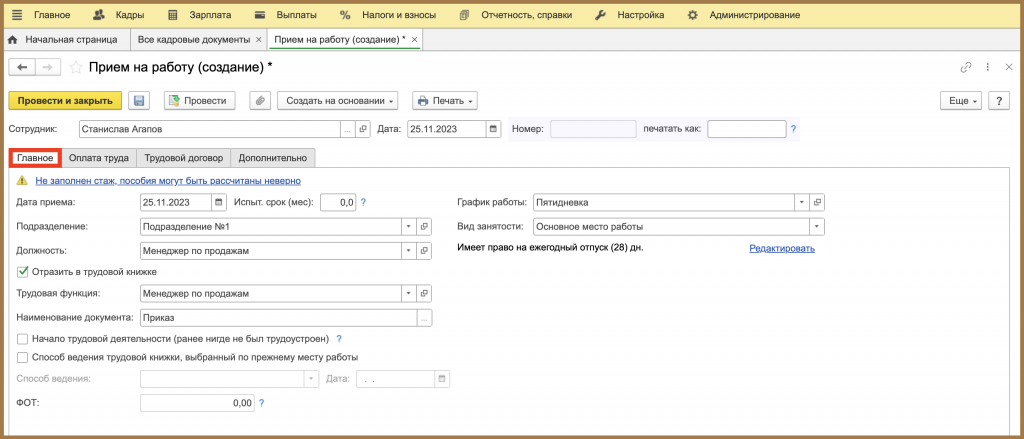Click the question mark help button
Screen dimensions: 1024x439
coord(999,101)
